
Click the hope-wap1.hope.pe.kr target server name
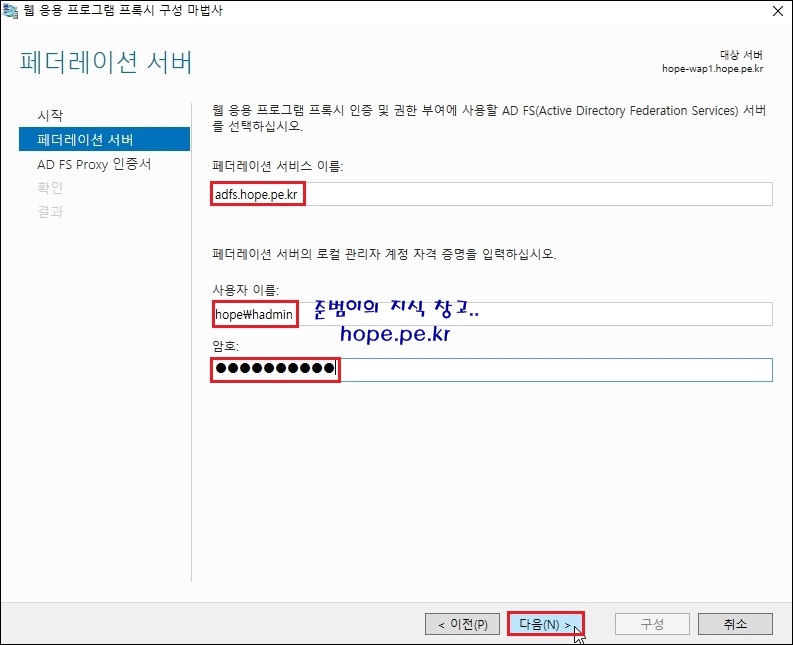pyautogui.click(x=713, y=69)
